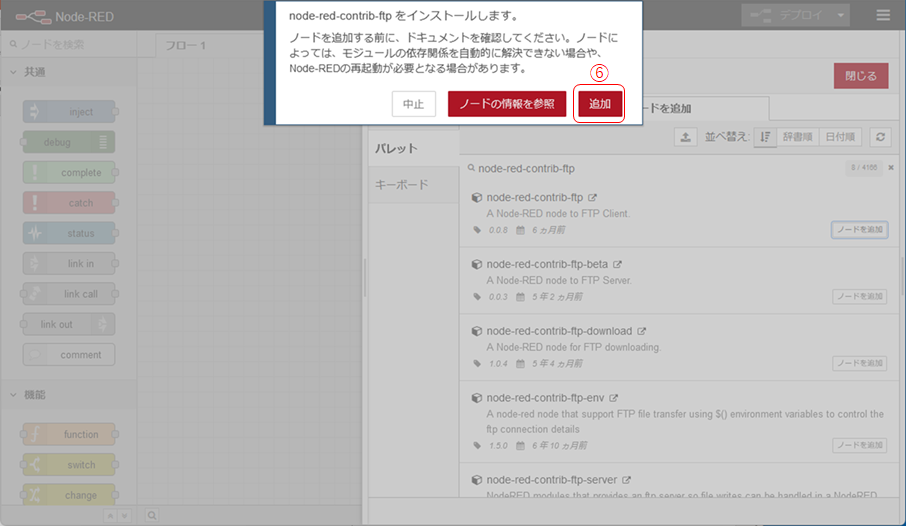Clear the node-red-contrib-ftp search with the x icon
Viewport: 906px width, 526px height.
pos(891,168)
